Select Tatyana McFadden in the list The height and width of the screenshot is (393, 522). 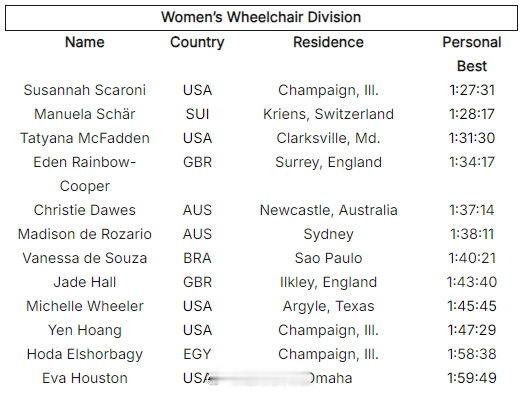pos(85,138)
